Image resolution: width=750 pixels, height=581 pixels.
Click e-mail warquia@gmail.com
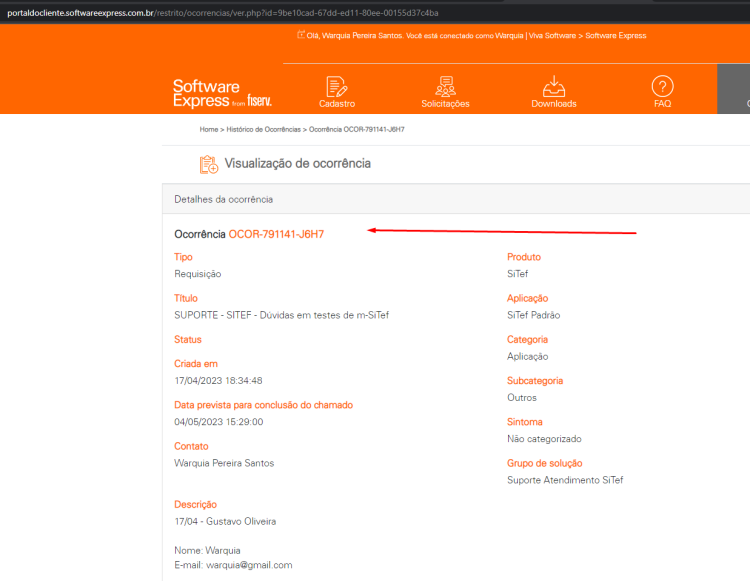249,565
